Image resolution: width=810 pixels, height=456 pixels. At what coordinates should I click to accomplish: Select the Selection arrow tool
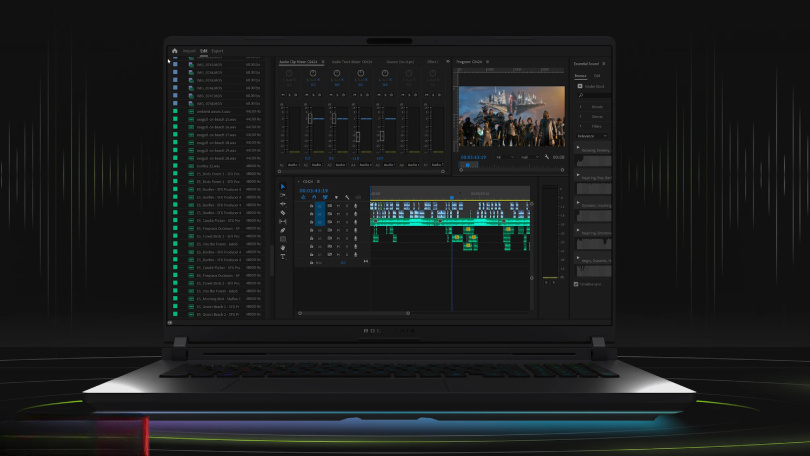(x=283, y=186)
